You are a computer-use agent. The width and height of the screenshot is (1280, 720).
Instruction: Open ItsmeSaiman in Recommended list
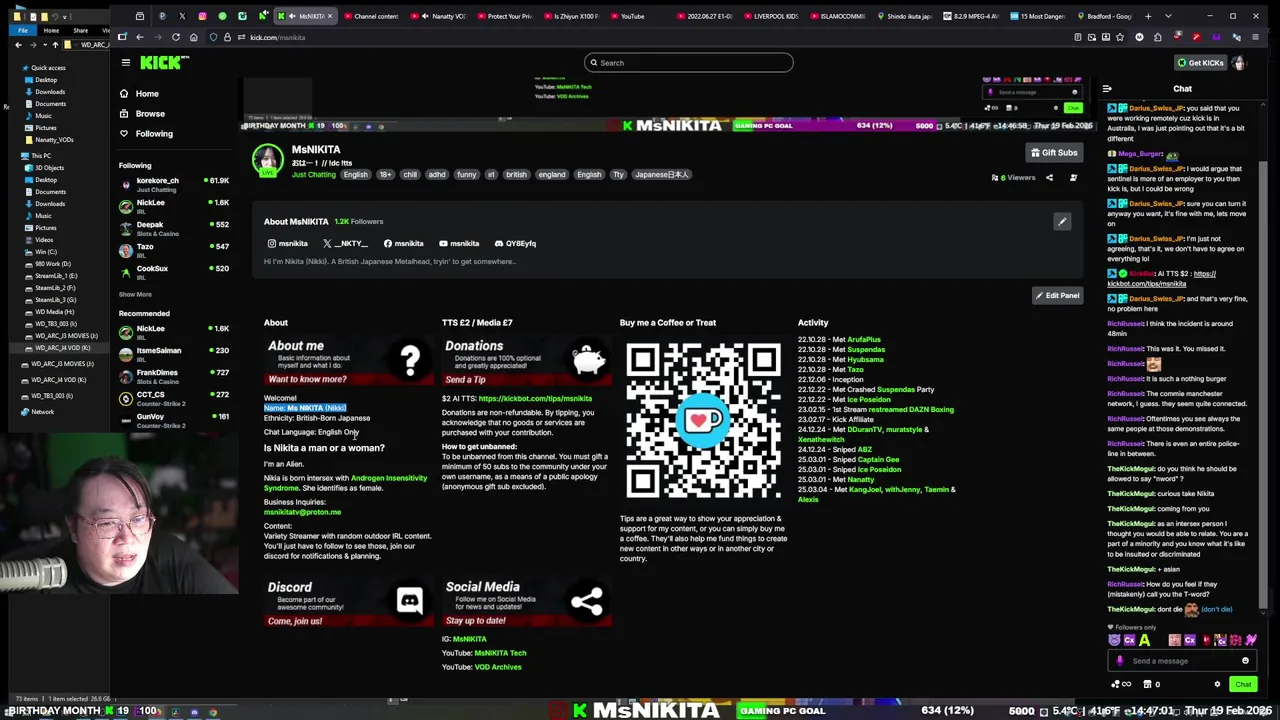pyautogui.click(x=173, y=354)
